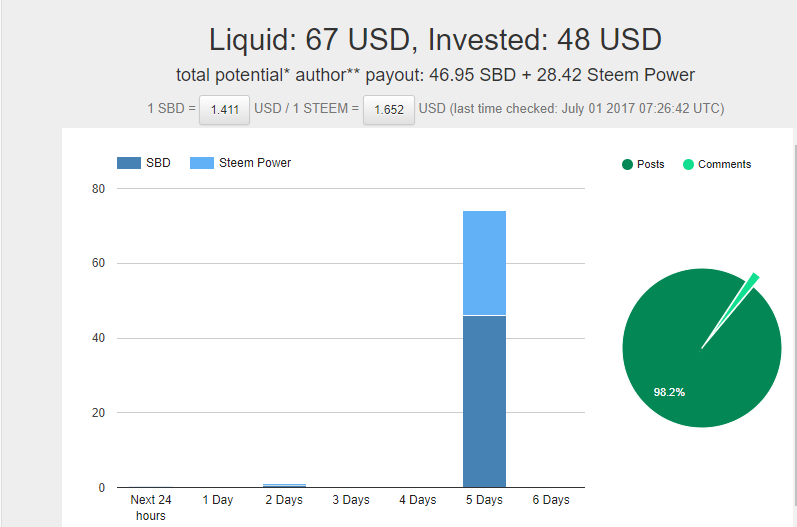Screen dimensions: 797x527
Task: Click the STEEM price field showing 1.652
Action: click(x=388, y=109)
